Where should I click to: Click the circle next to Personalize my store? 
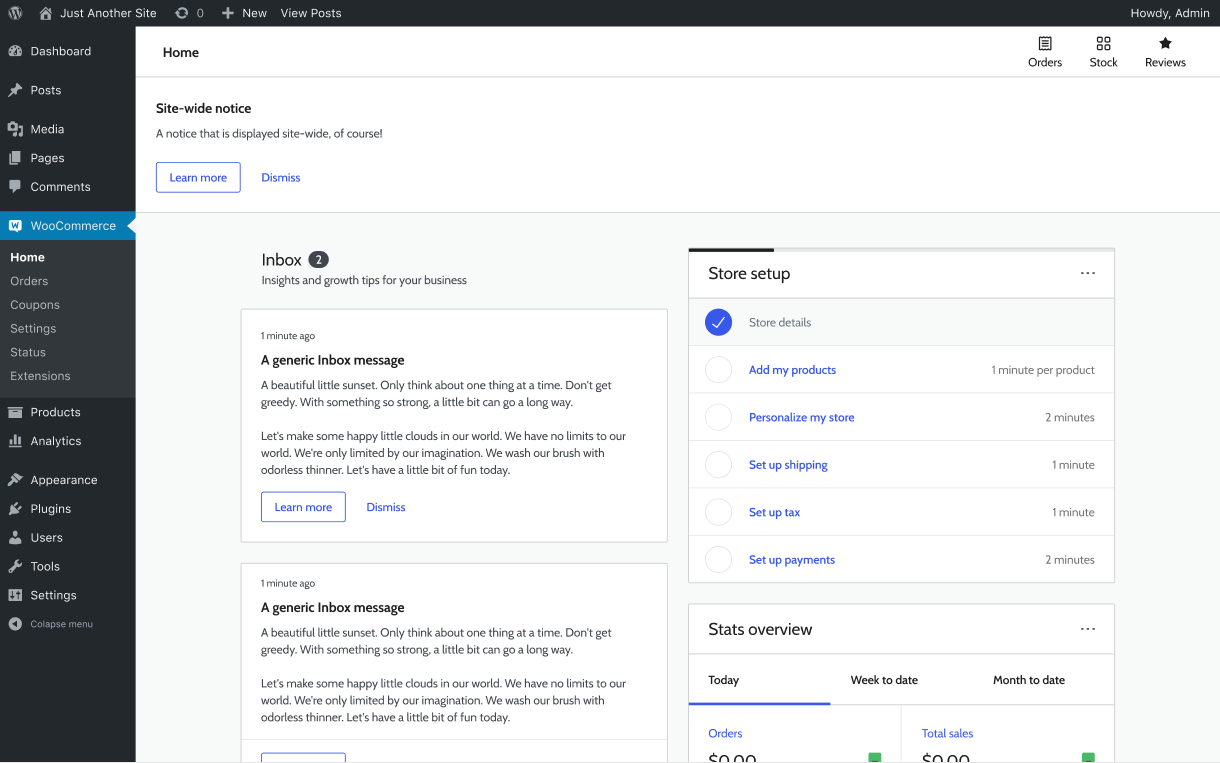coord(718,417)
